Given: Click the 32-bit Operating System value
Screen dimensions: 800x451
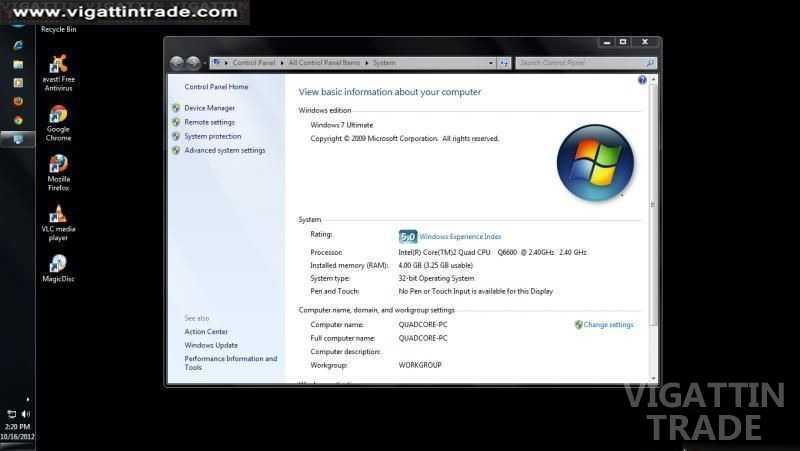Looking at the screenshot, I should pos(436,279).
